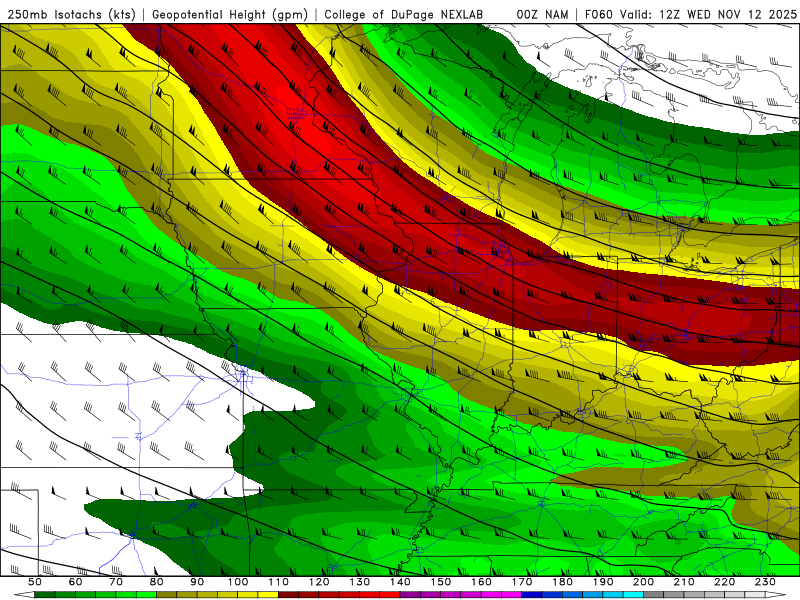
Task: Click the 230 label on the color scale
Action: coord(765,582)
